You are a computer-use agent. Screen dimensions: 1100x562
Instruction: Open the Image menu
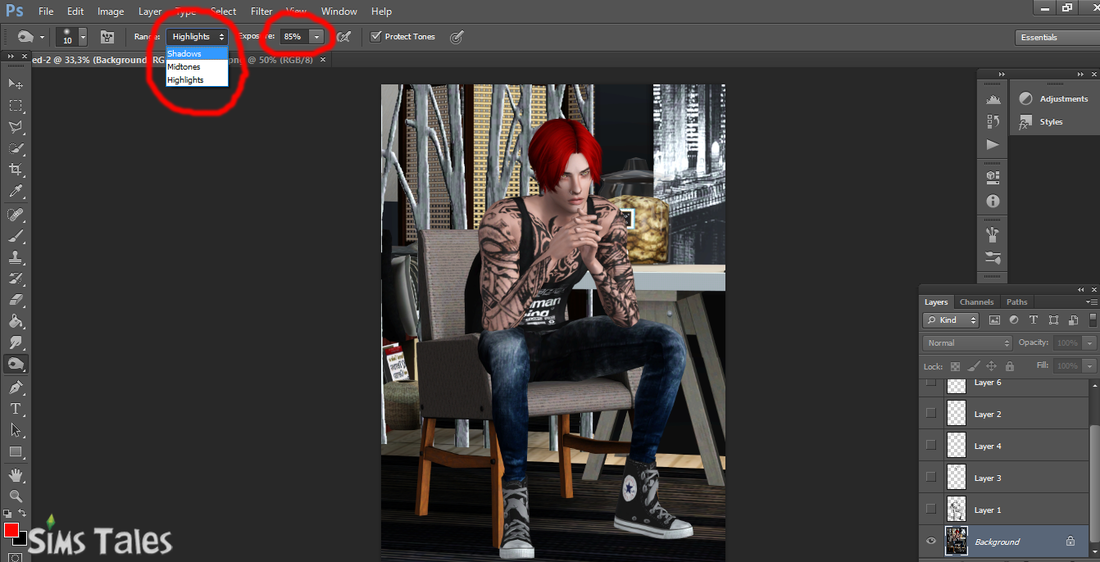click(111, 11)
